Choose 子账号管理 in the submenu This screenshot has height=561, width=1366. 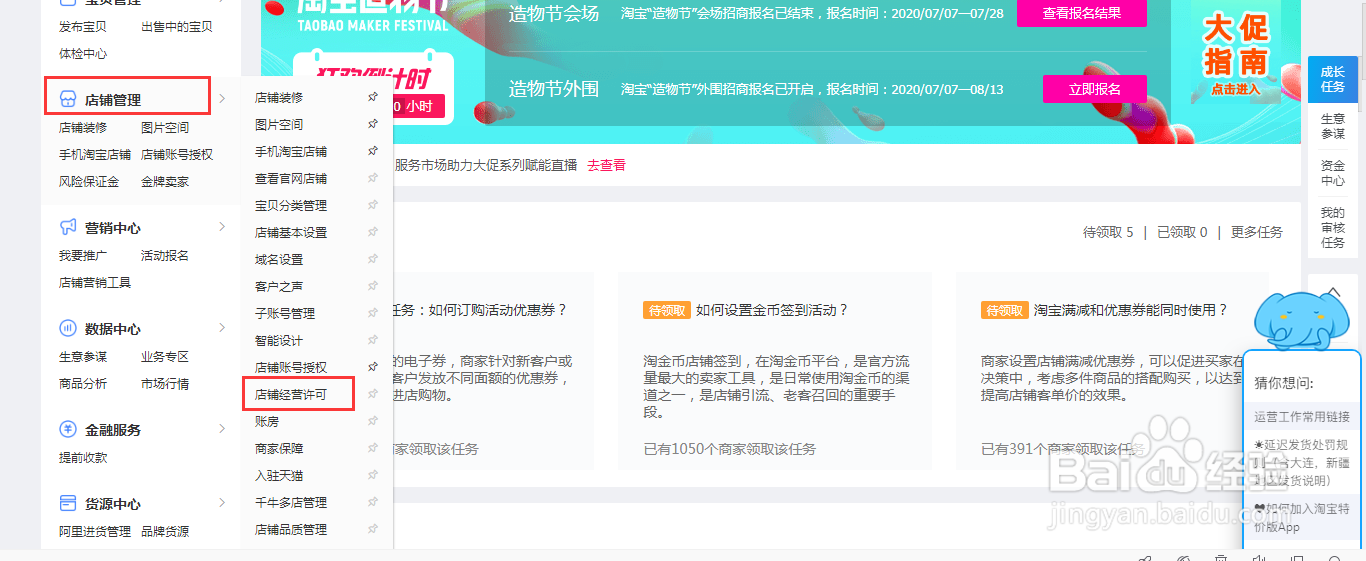point(285,314)
